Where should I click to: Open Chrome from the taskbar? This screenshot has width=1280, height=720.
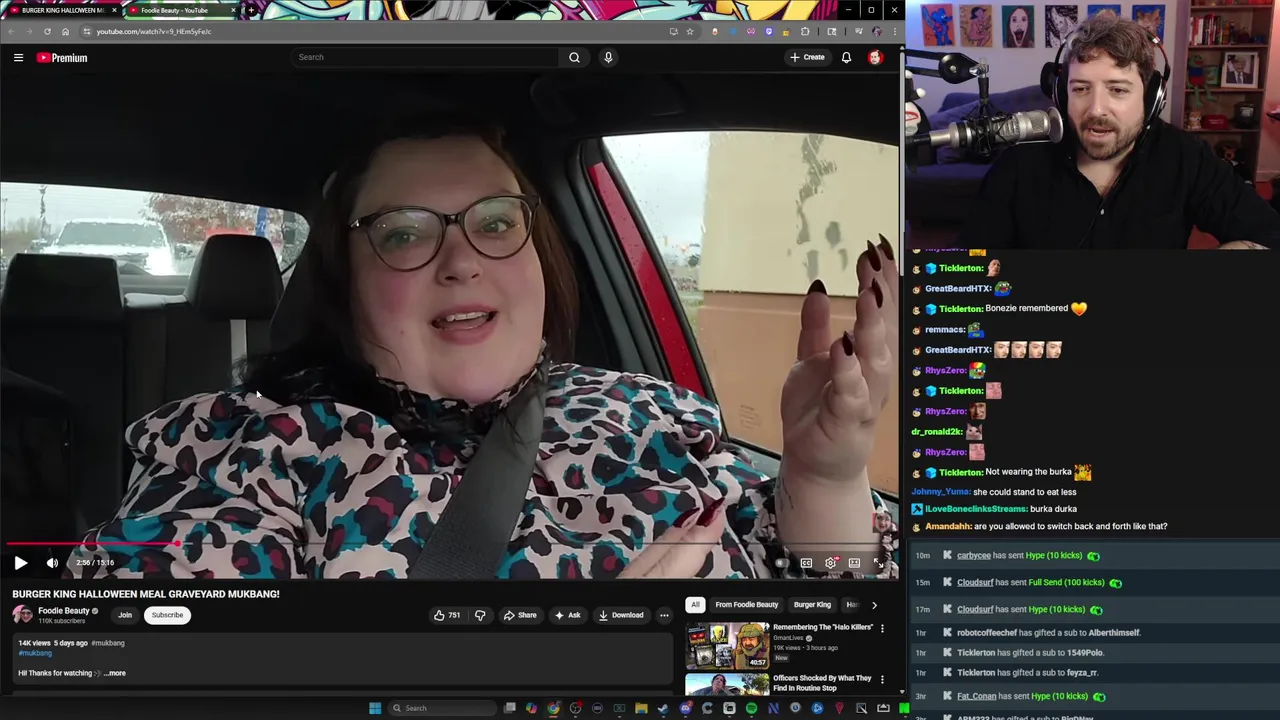[553, 708]
